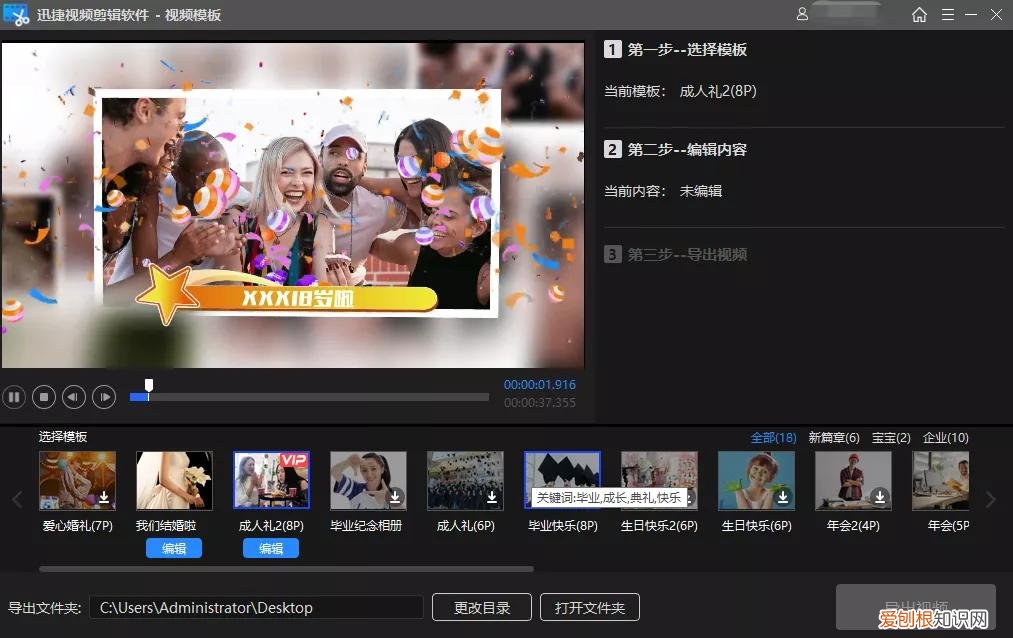Download the 成人礼(6P) template

click(492, 497)
